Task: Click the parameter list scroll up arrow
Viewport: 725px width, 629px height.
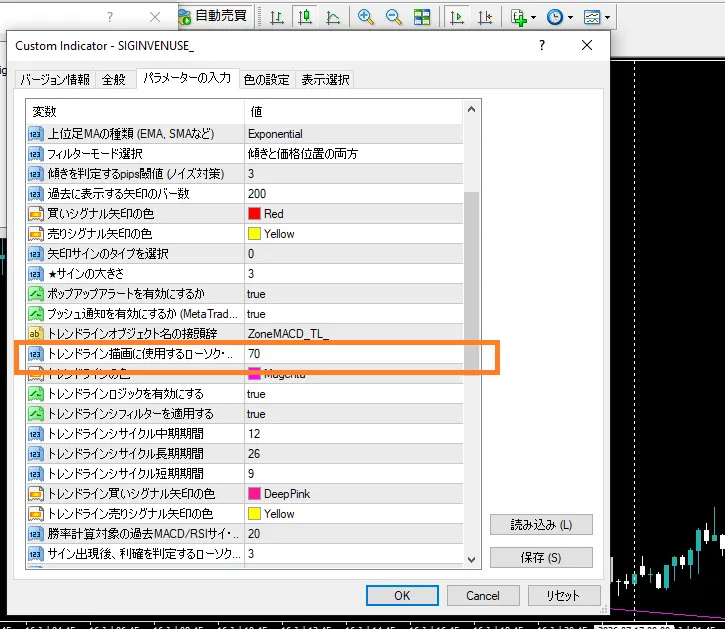Action: [472, 110]
